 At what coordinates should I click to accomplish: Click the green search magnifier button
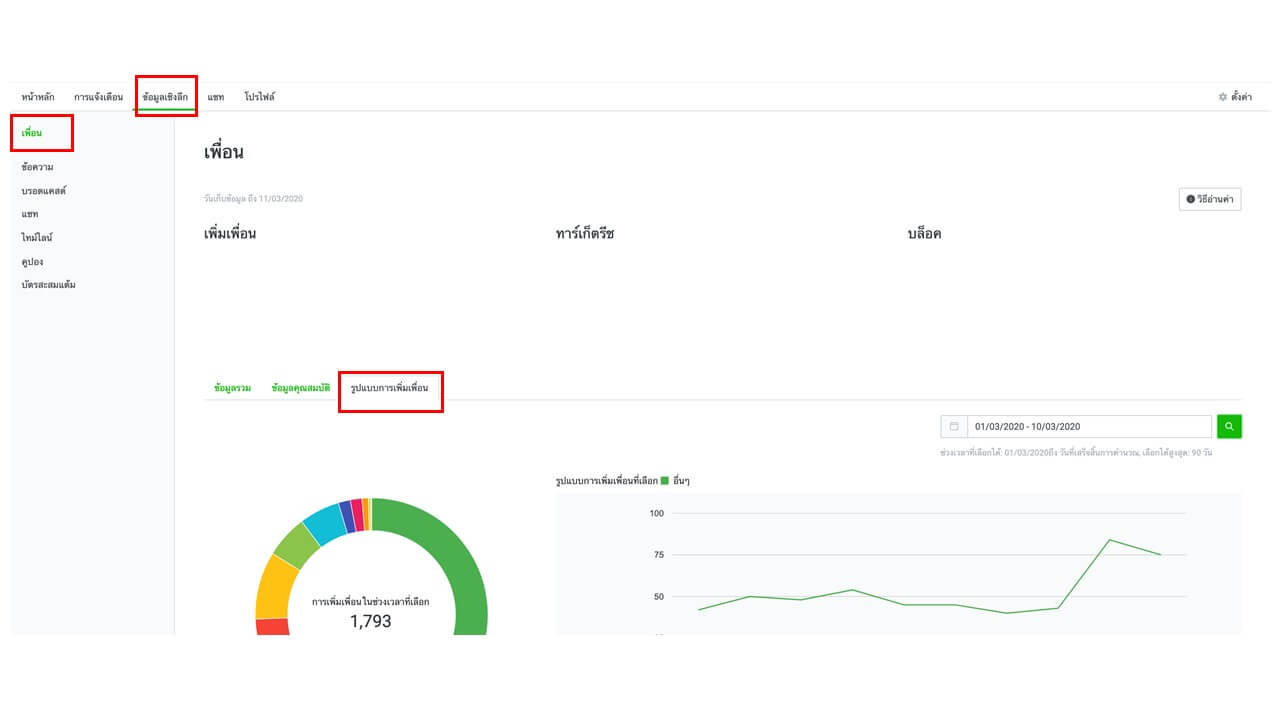tap(1229, 427)
